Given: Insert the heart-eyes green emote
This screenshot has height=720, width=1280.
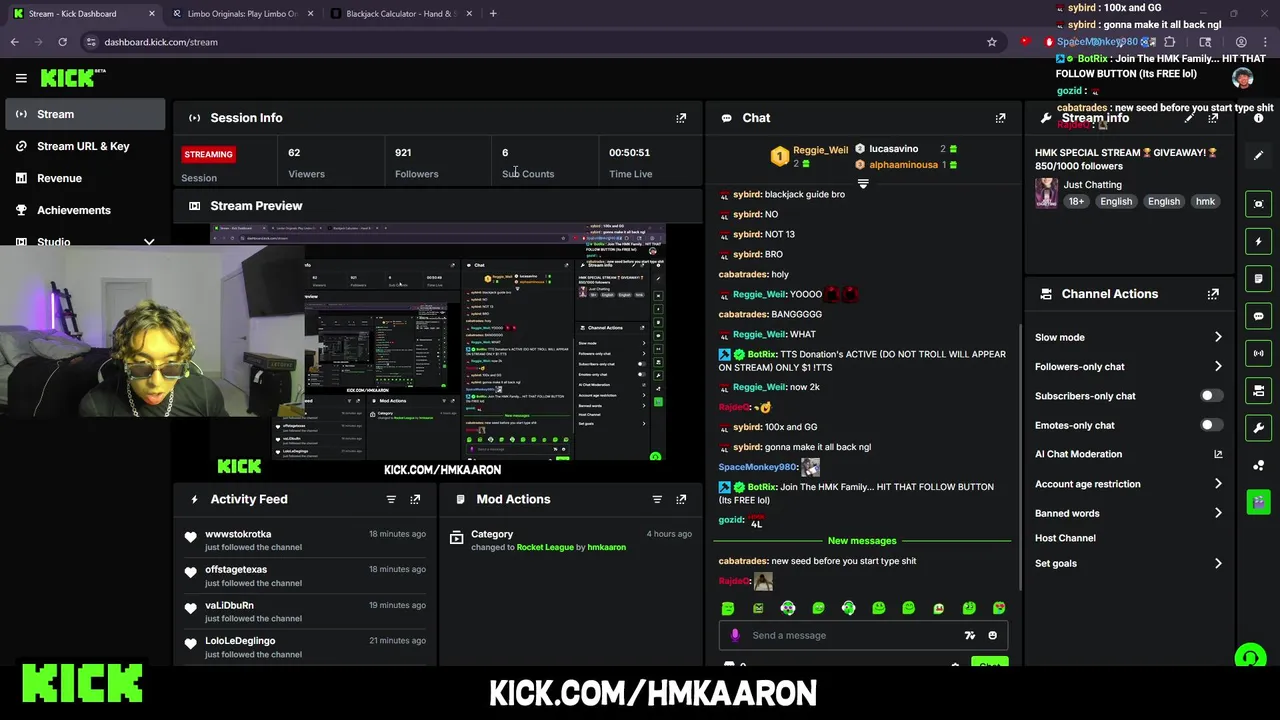Looking at the screenshot, I should coord(998,608).
